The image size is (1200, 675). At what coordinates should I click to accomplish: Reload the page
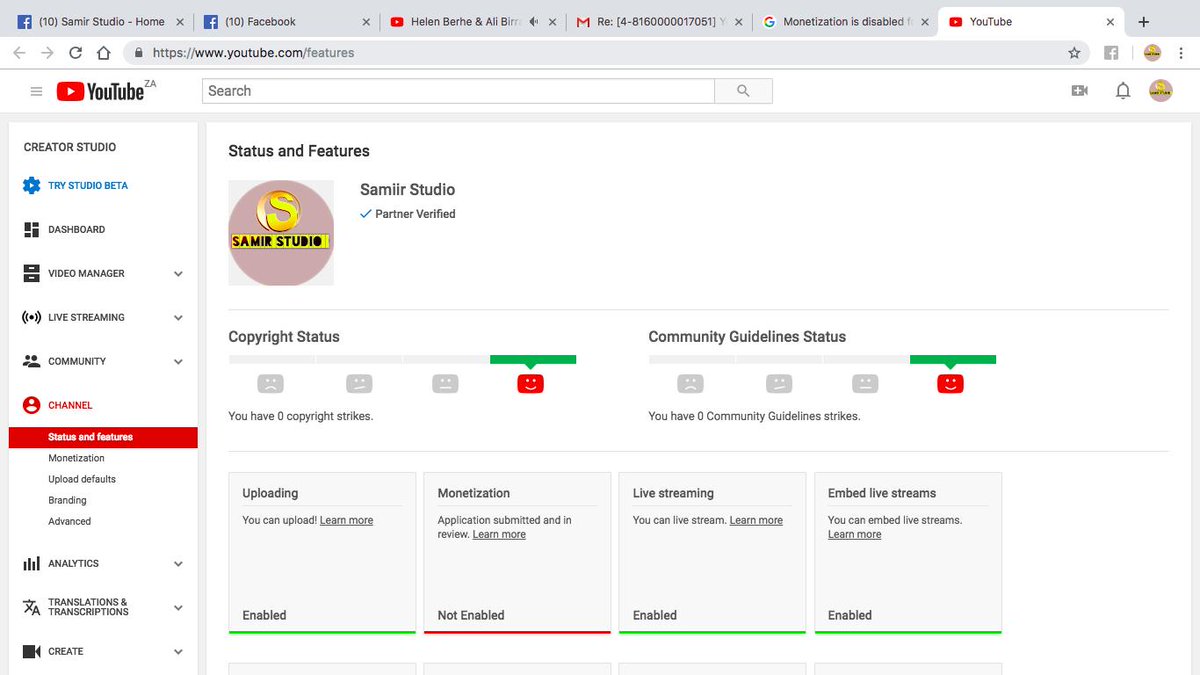[x=75, y=53]
